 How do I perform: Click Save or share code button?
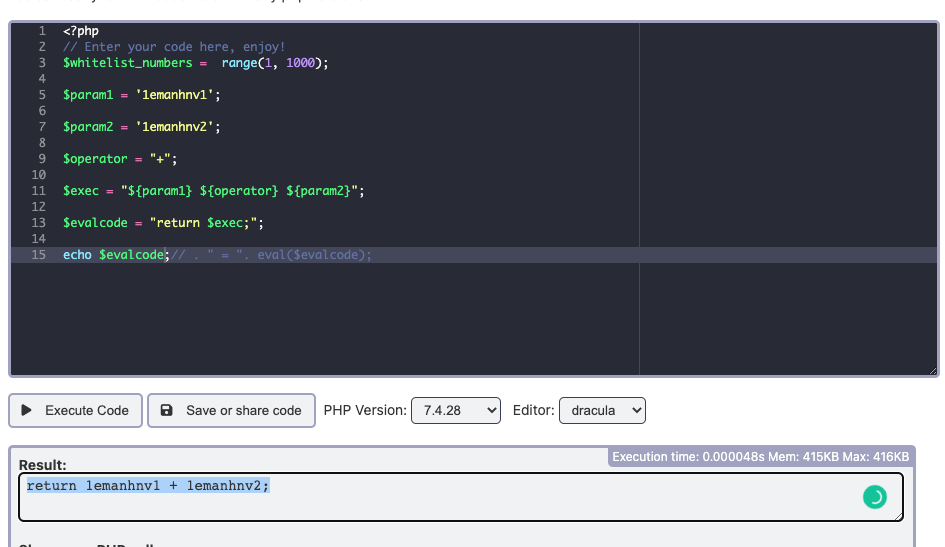(231, 410)
